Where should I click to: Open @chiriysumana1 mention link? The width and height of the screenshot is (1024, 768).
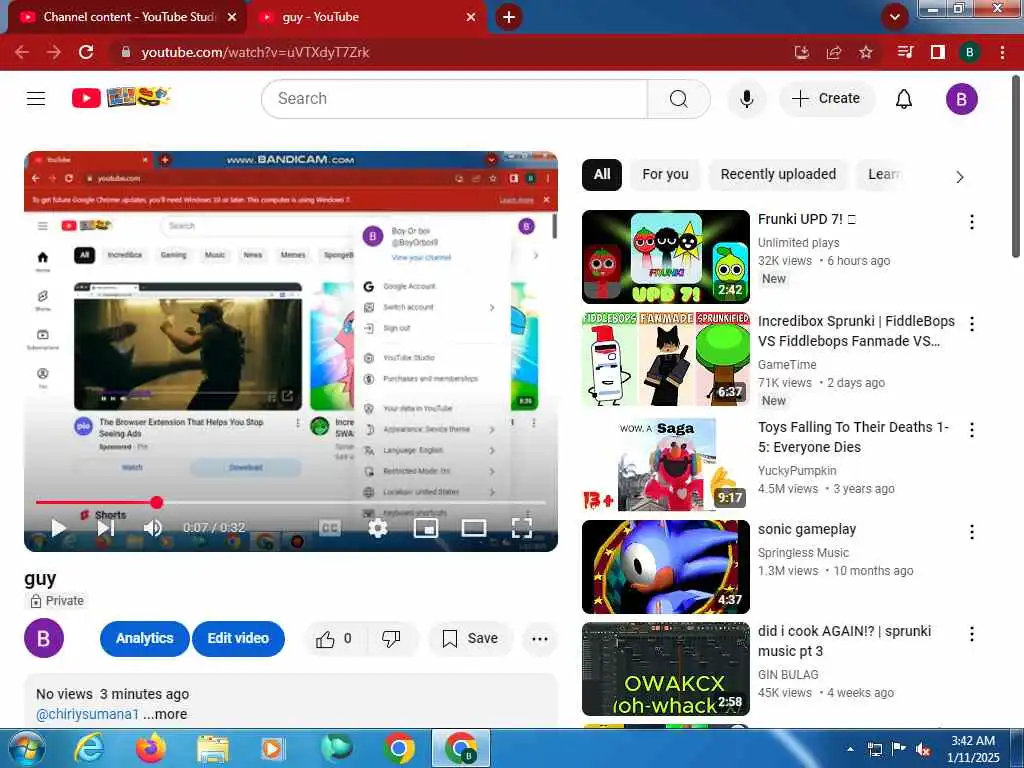88,714
